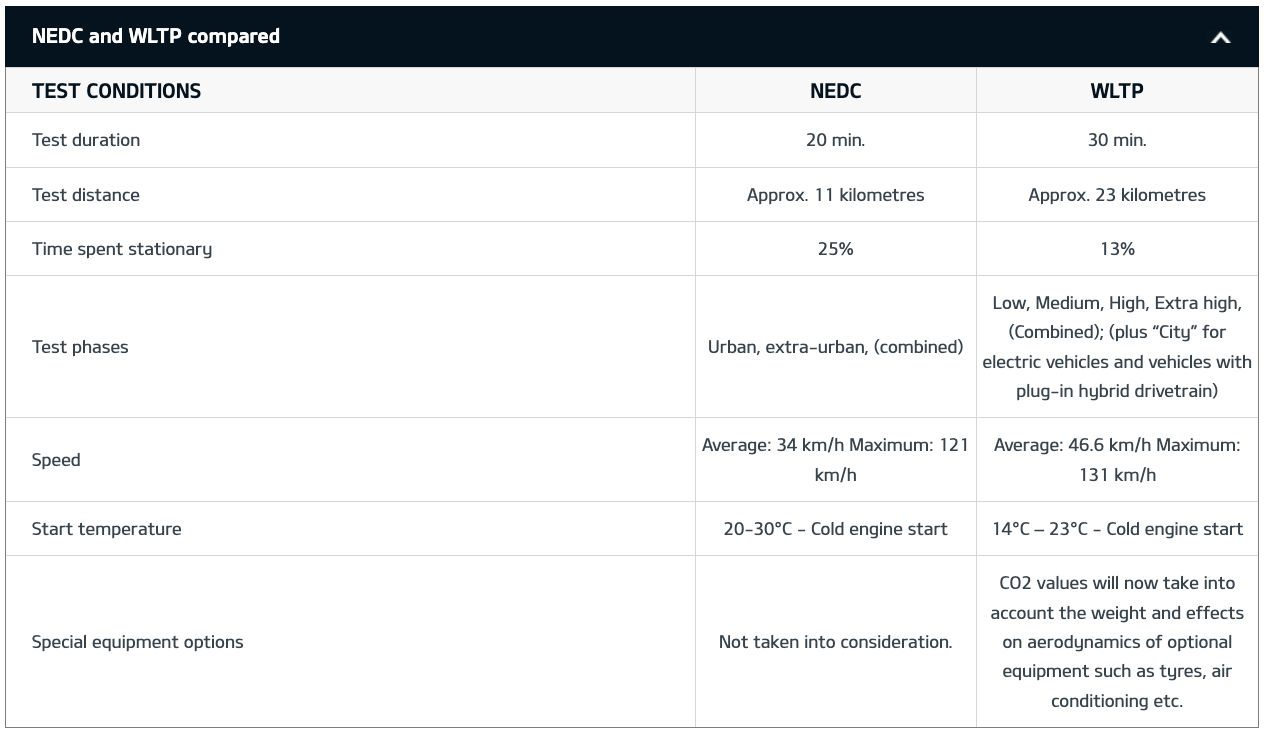The width and height of the screenshot is (1264, 738).
Task: Select the WLTP column header
Action: 1117,91
